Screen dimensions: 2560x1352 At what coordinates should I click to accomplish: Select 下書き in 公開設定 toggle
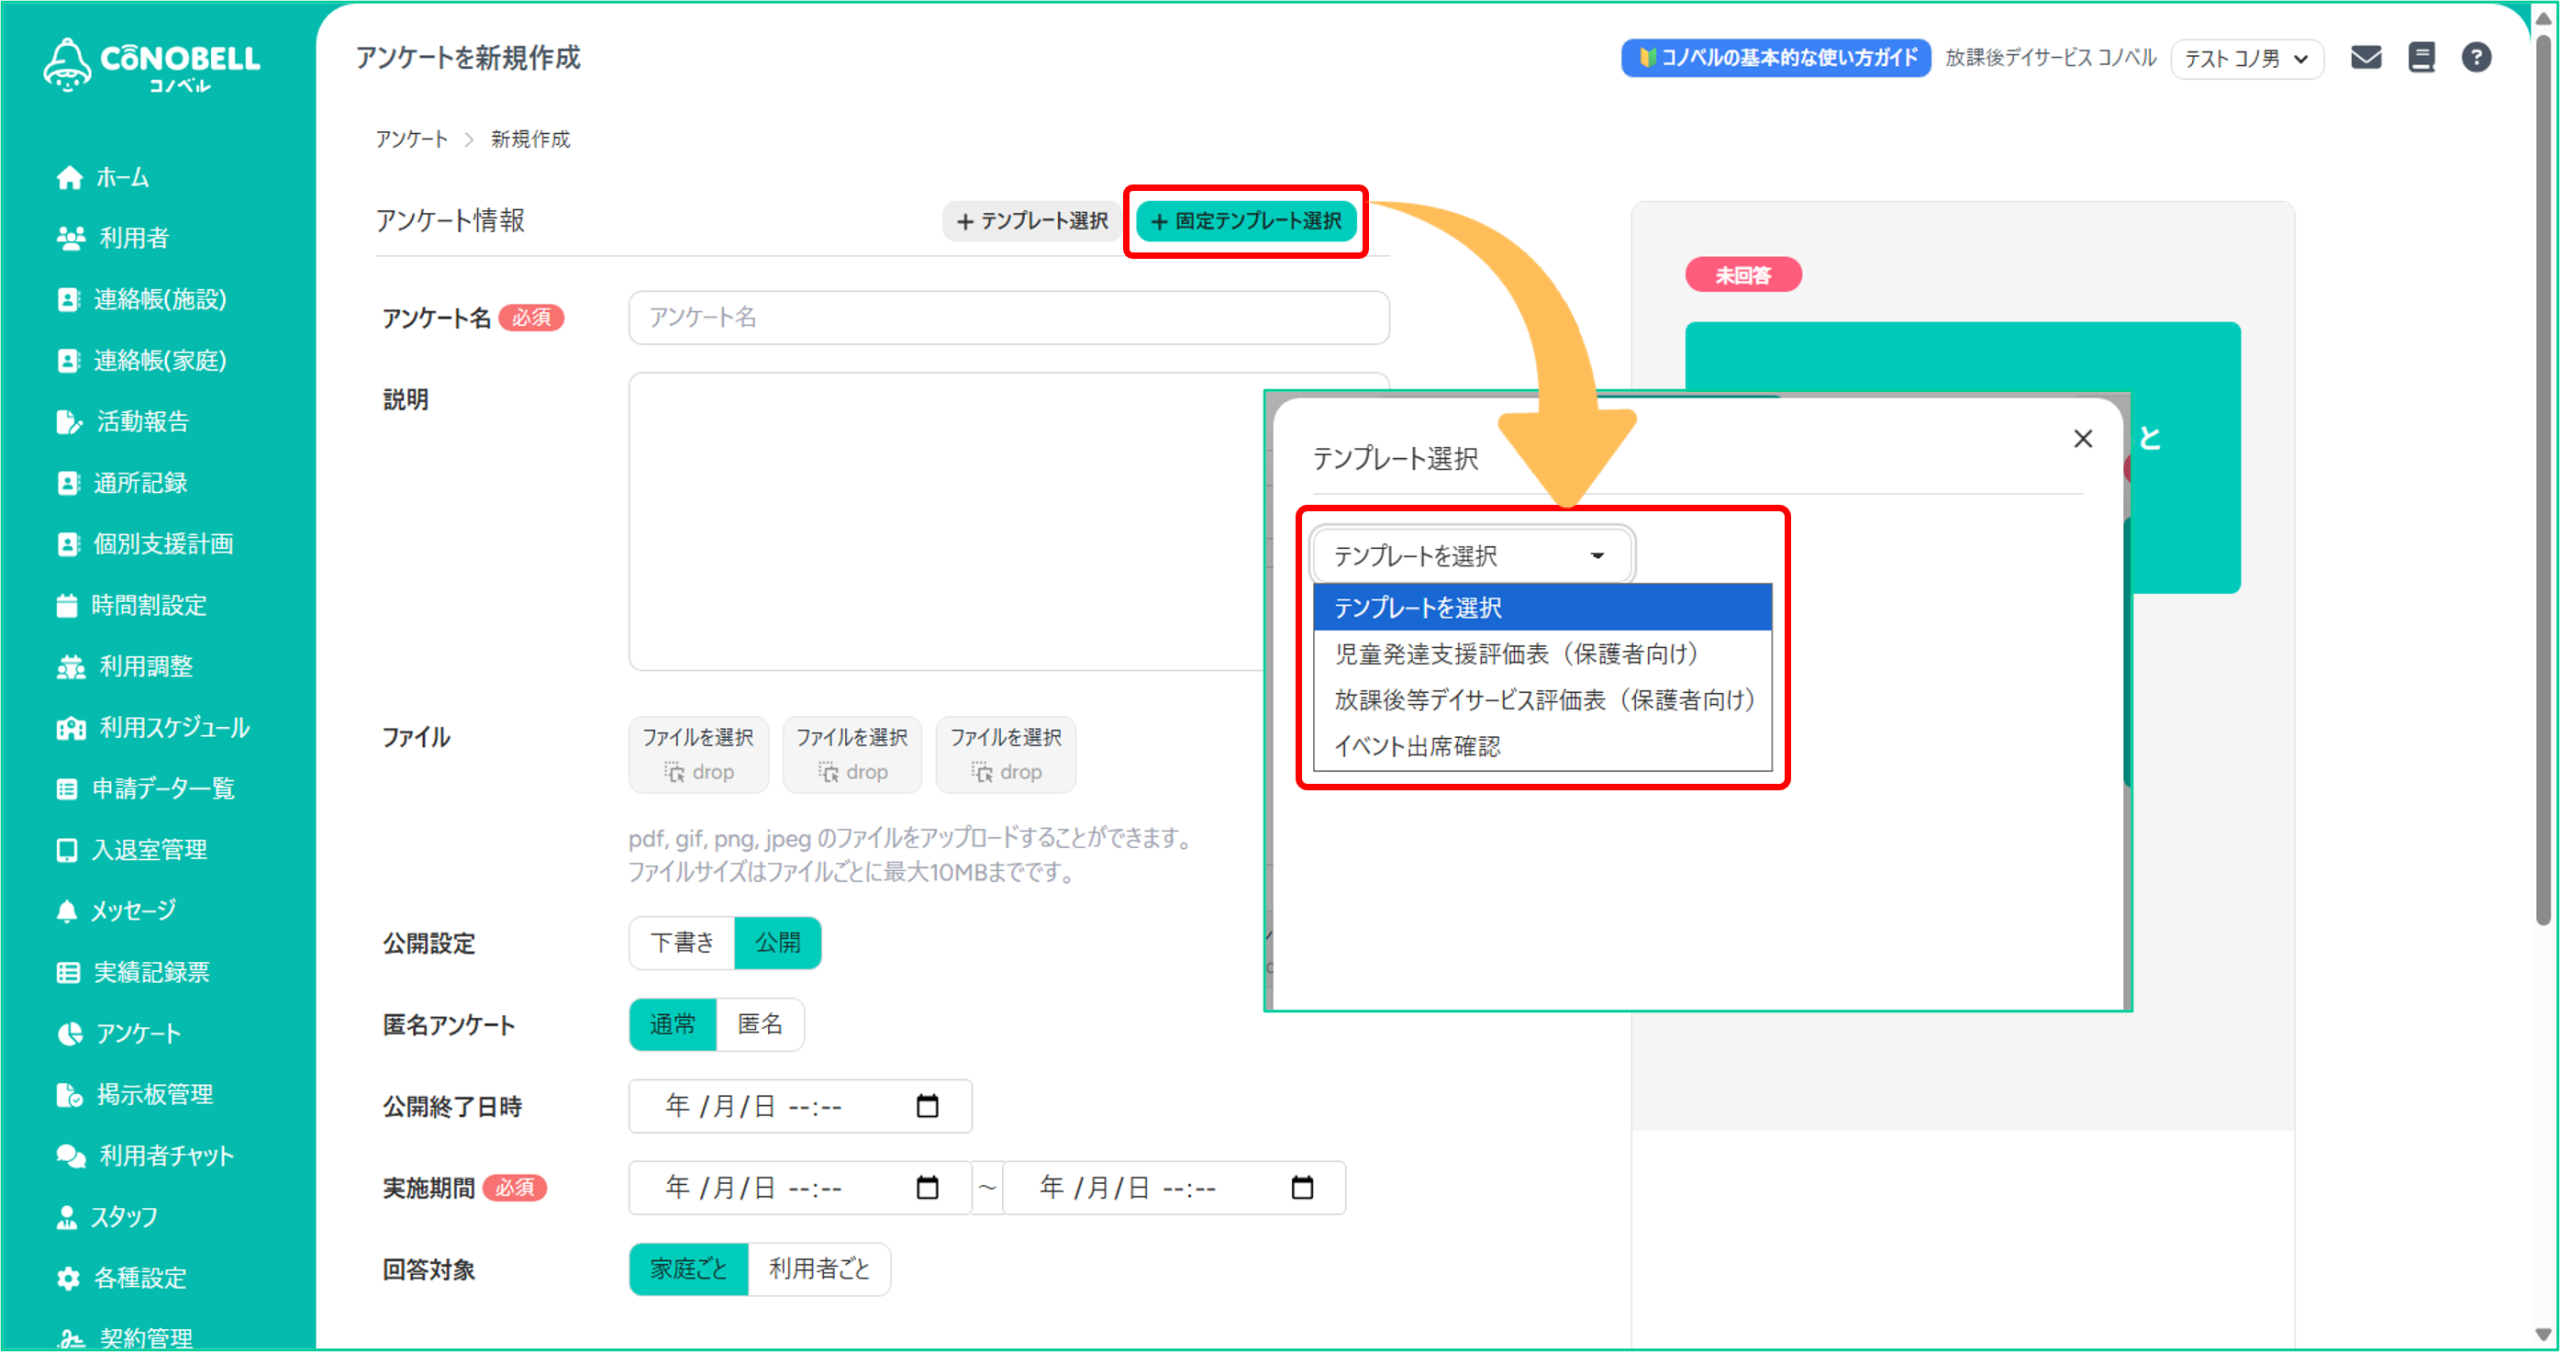point(682,943)
